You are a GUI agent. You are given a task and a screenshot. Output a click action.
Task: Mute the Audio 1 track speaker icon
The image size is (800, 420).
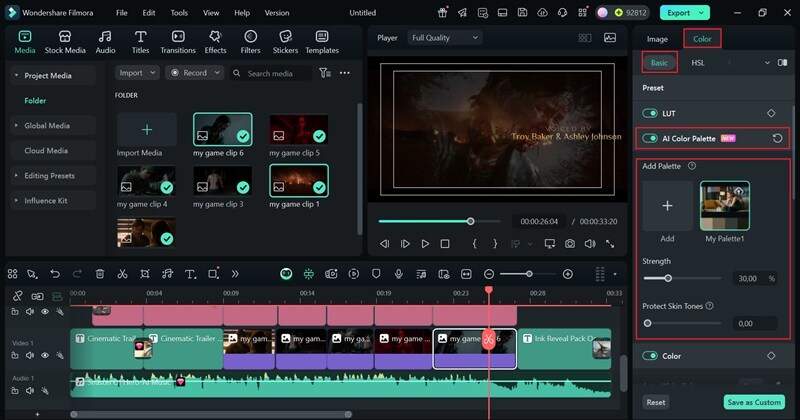click(30, 390)
